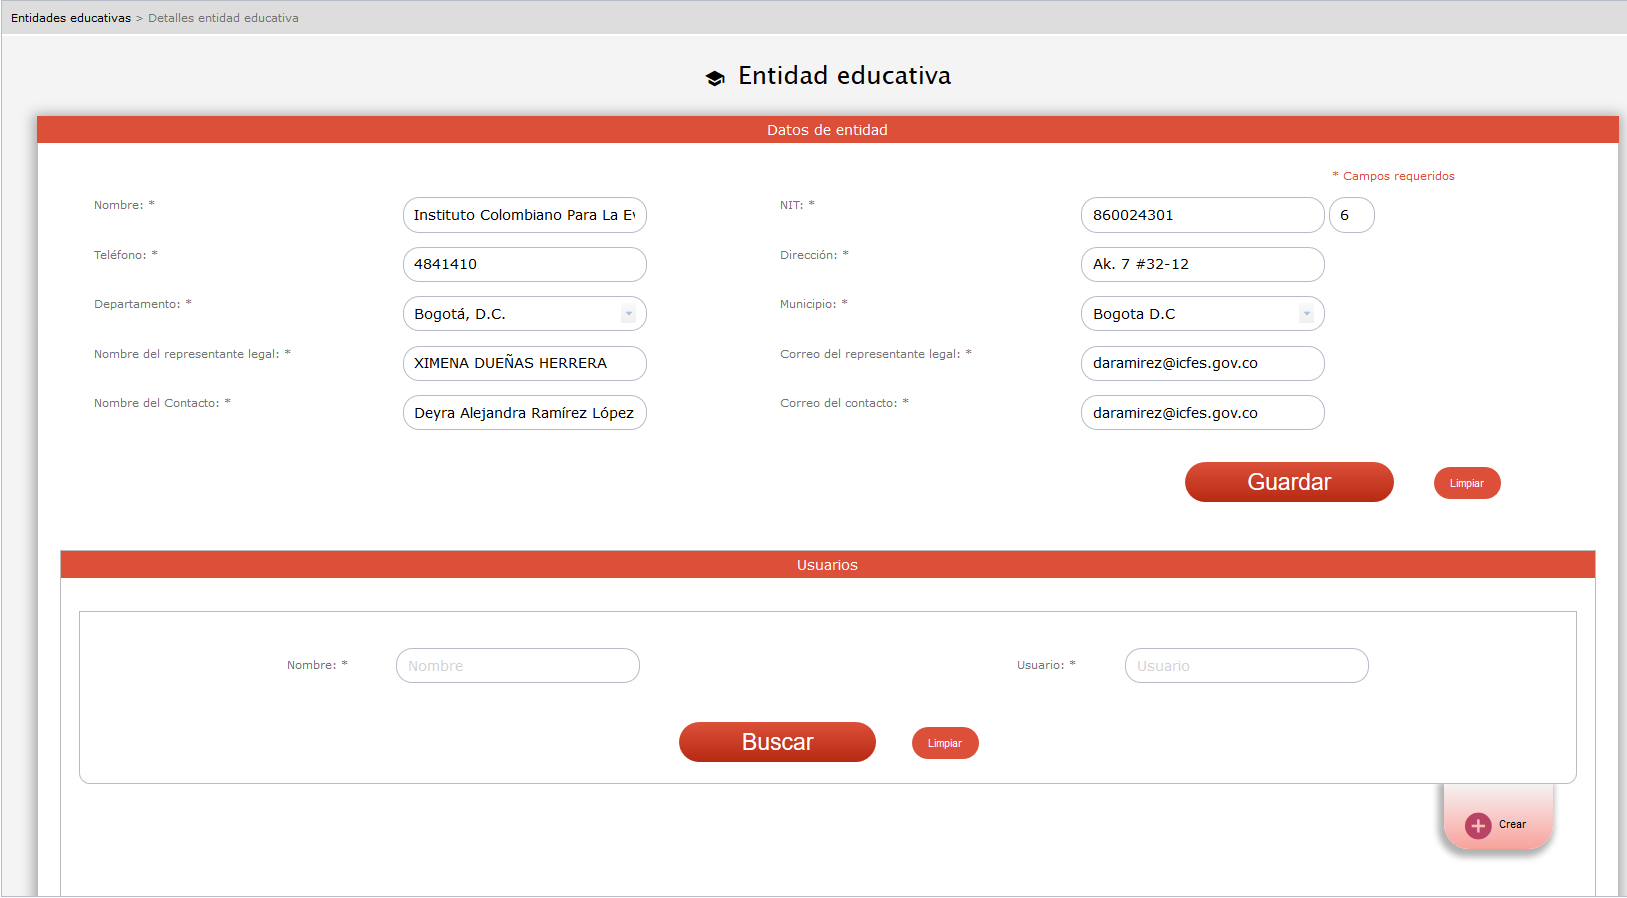Screen dimensions: 1627x898
Task: Click the NIT number field
Action: coord(1201,215)
